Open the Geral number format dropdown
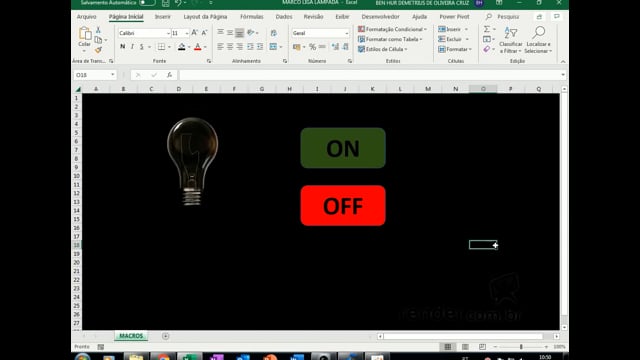This screenshot has height=360, width=640. [x=347, y=33]
